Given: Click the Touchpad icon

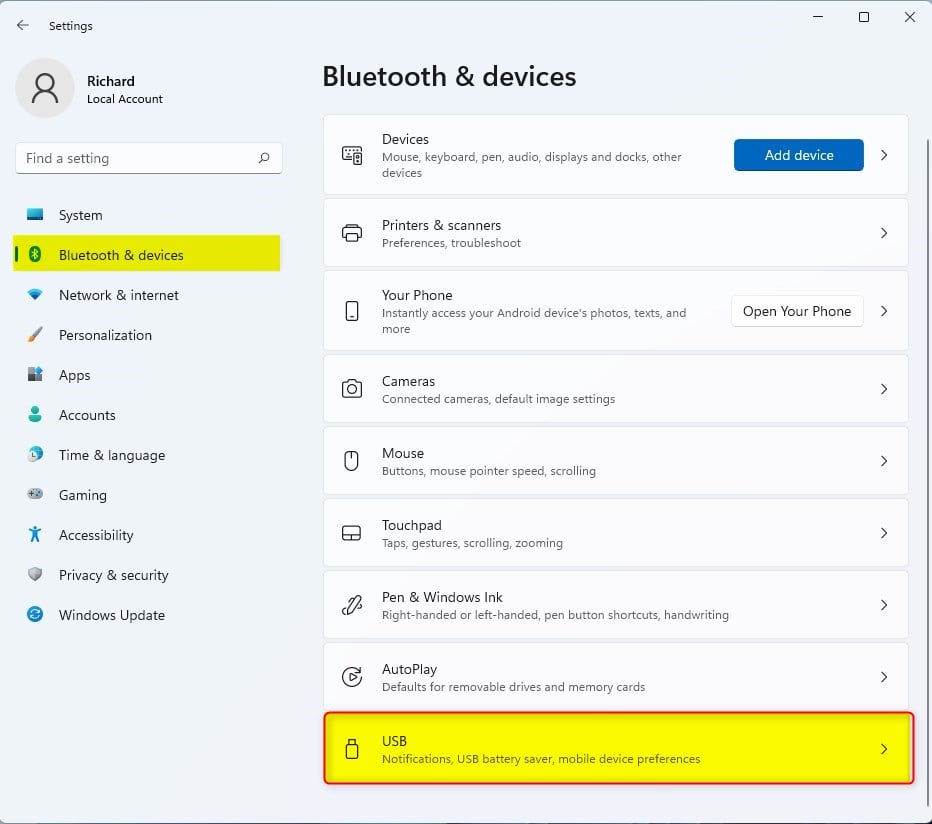Looking at the screenshot, I should [351, 533].
